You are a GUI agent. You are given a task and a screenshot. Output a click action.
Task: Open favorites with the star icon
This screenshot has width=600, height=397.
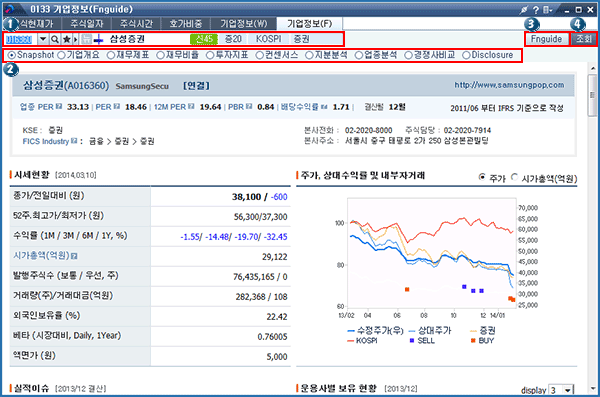click(66, 39)
